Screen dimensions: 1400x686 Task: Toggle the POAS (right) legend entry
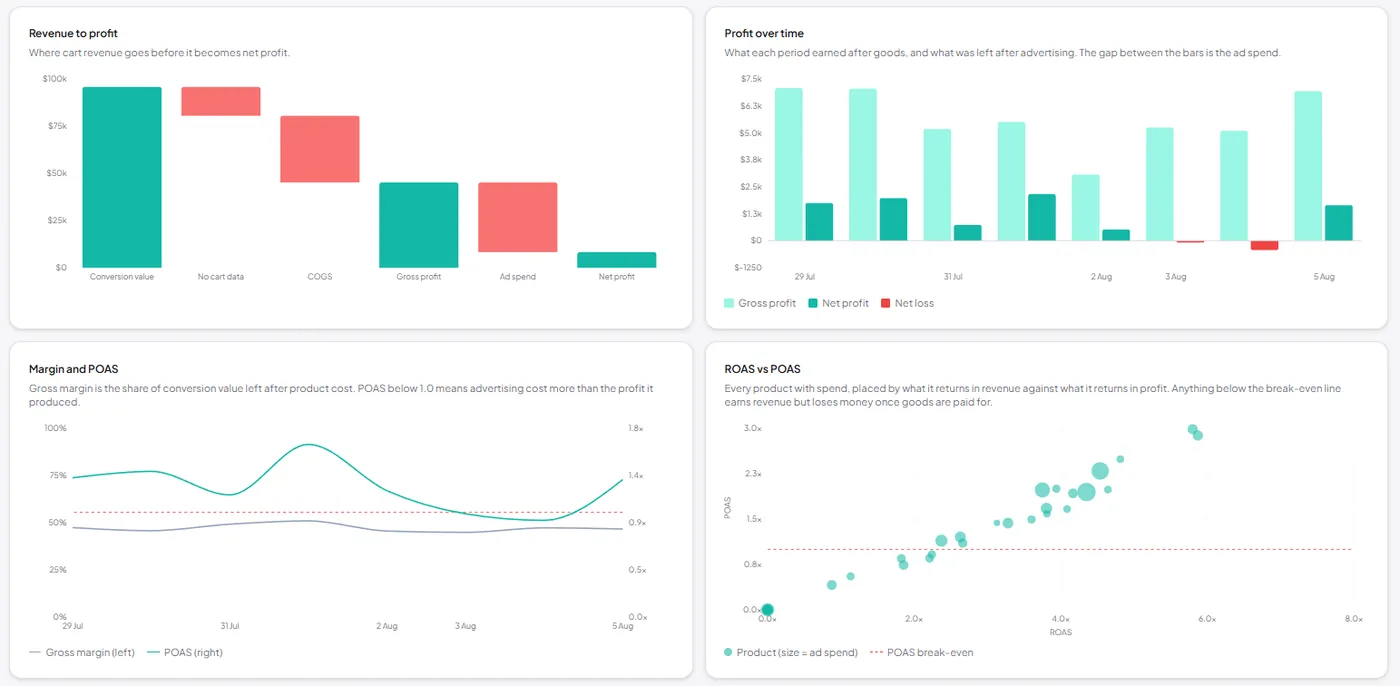(x=184, y=652)
